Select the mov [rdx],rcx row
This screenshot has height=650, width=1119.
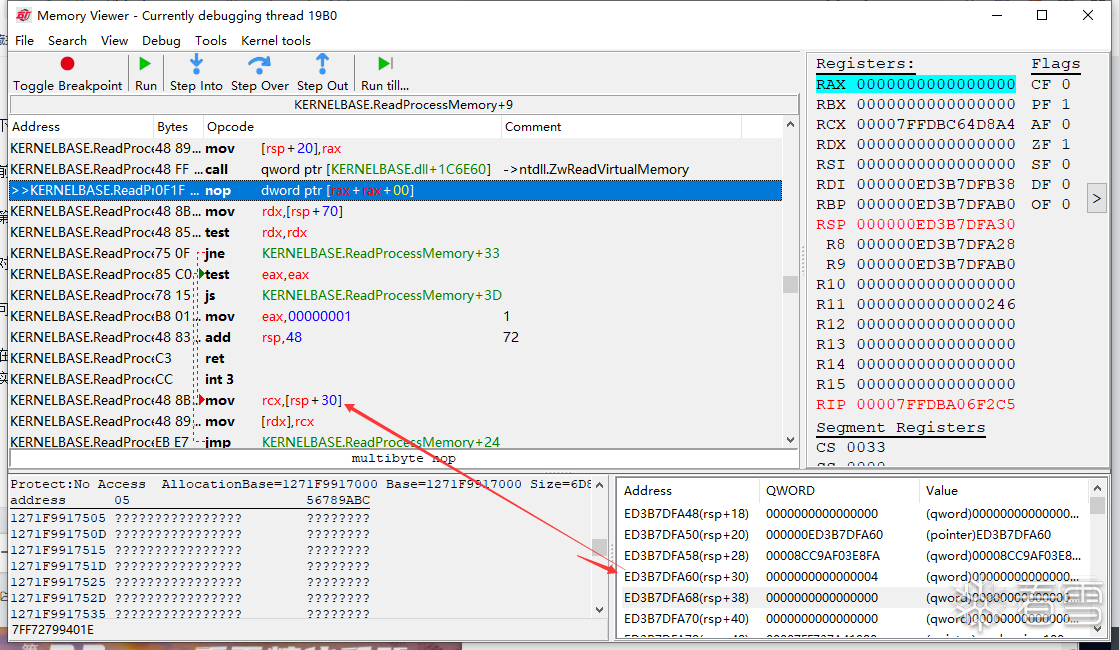395,421
